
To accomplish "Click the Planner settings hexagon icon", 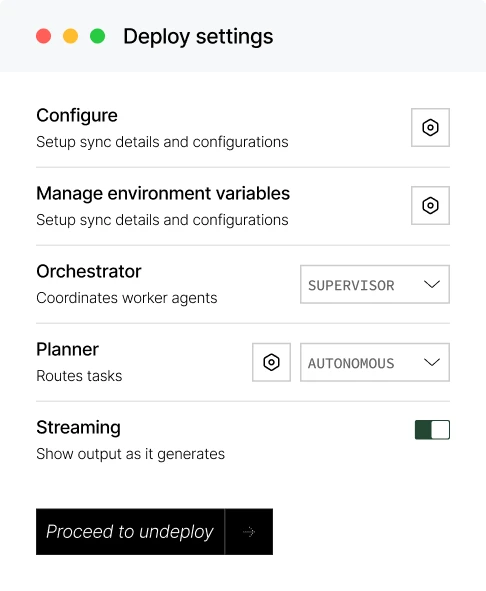I will 271,362.
